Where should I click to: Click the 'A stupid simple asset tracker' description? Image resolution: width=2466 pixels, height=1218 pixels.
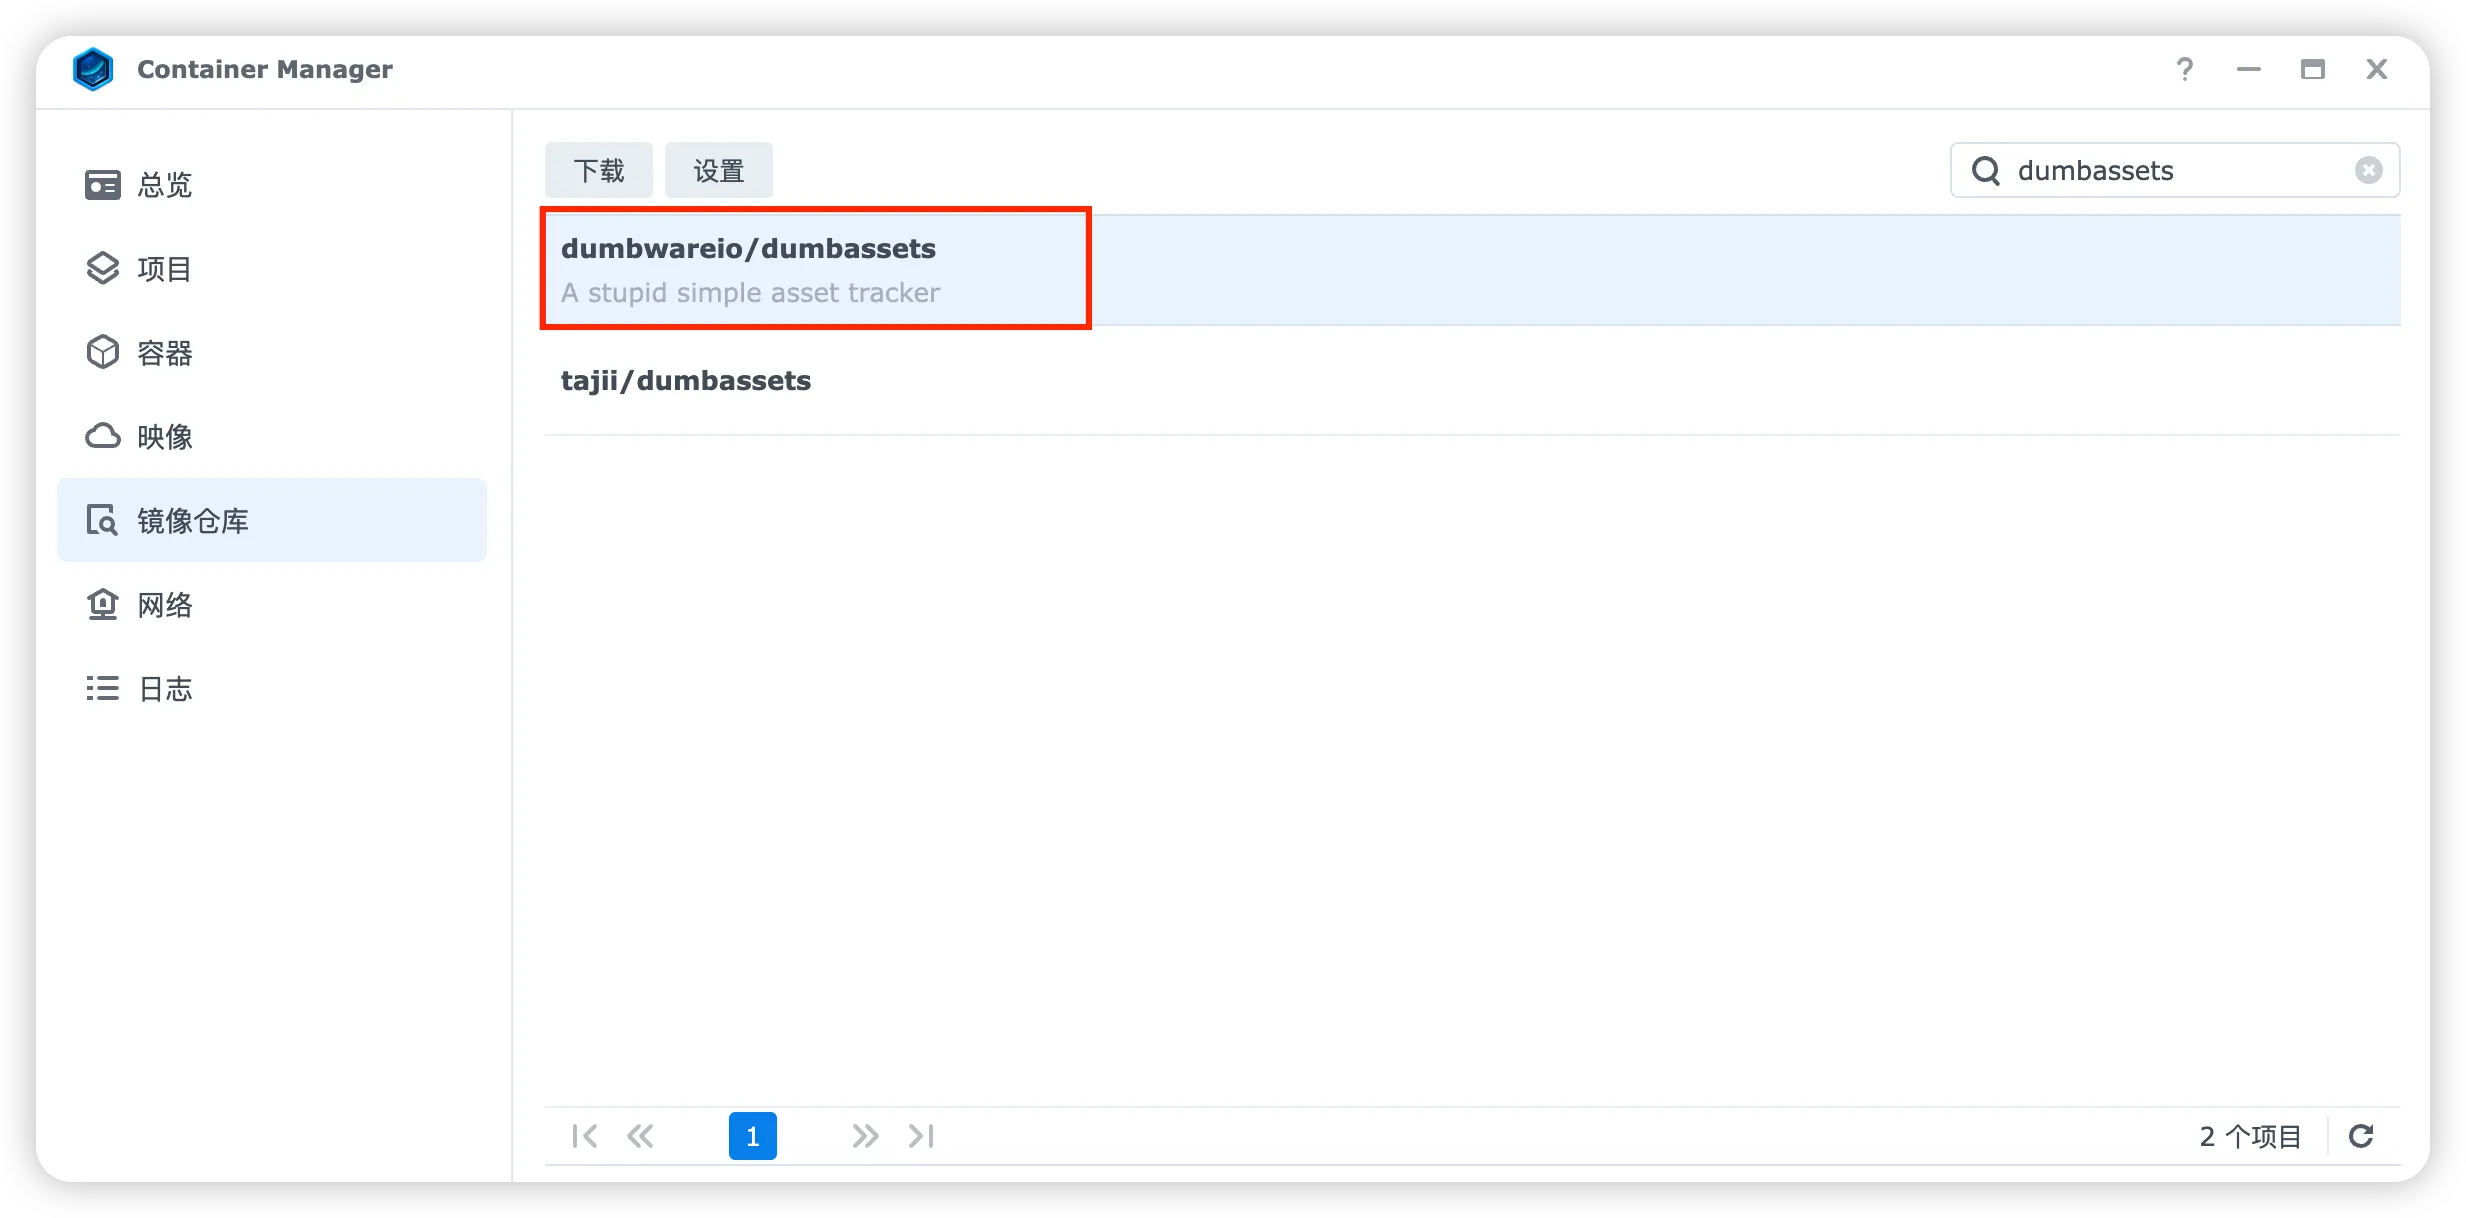coord(750,293)
